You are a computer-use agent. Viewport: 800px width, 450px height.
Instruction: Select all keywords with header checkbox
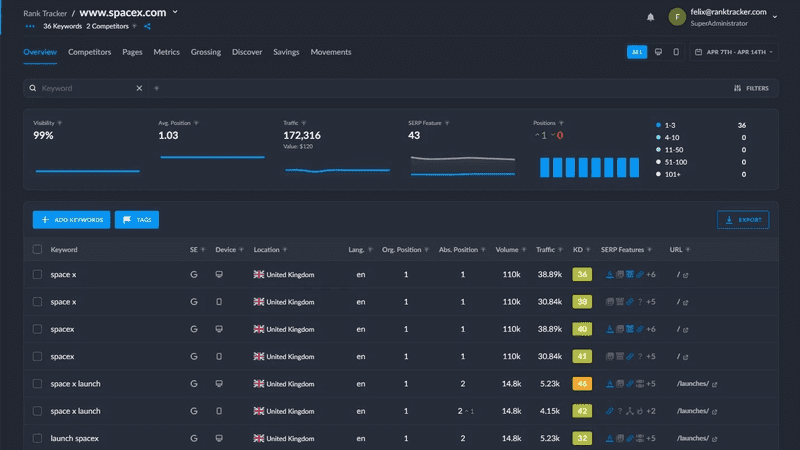click(x=37, y=249)
